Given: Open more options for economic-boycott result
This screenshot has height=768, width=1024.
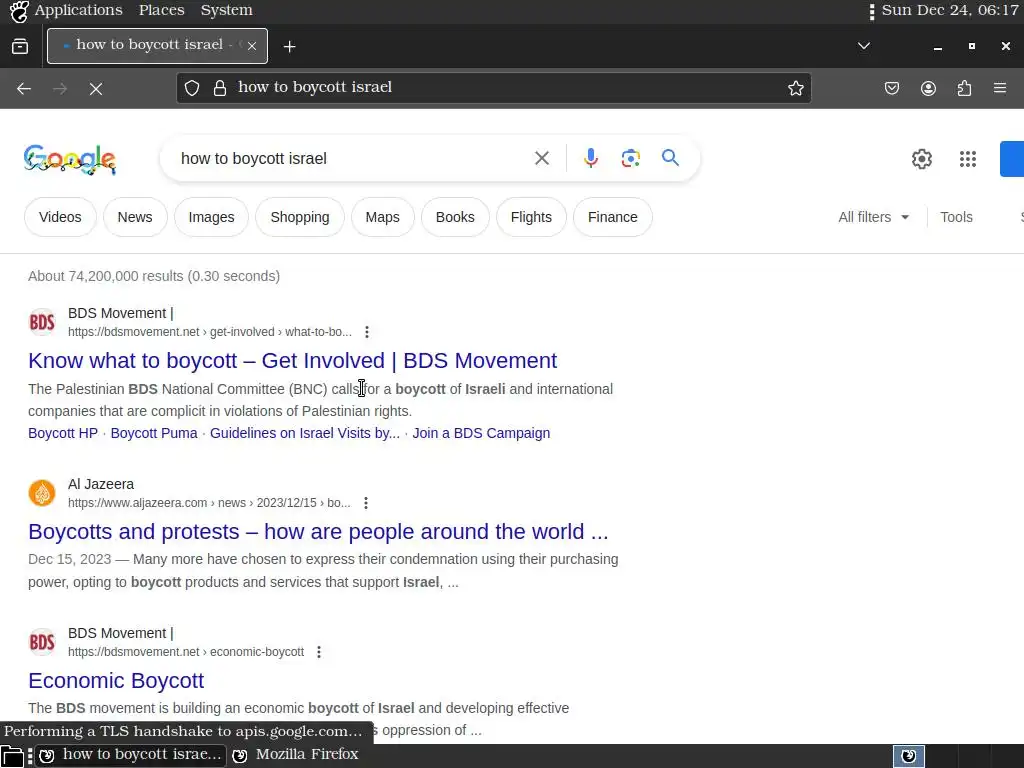Looking at the screenshot, I should tap(319, 652).
